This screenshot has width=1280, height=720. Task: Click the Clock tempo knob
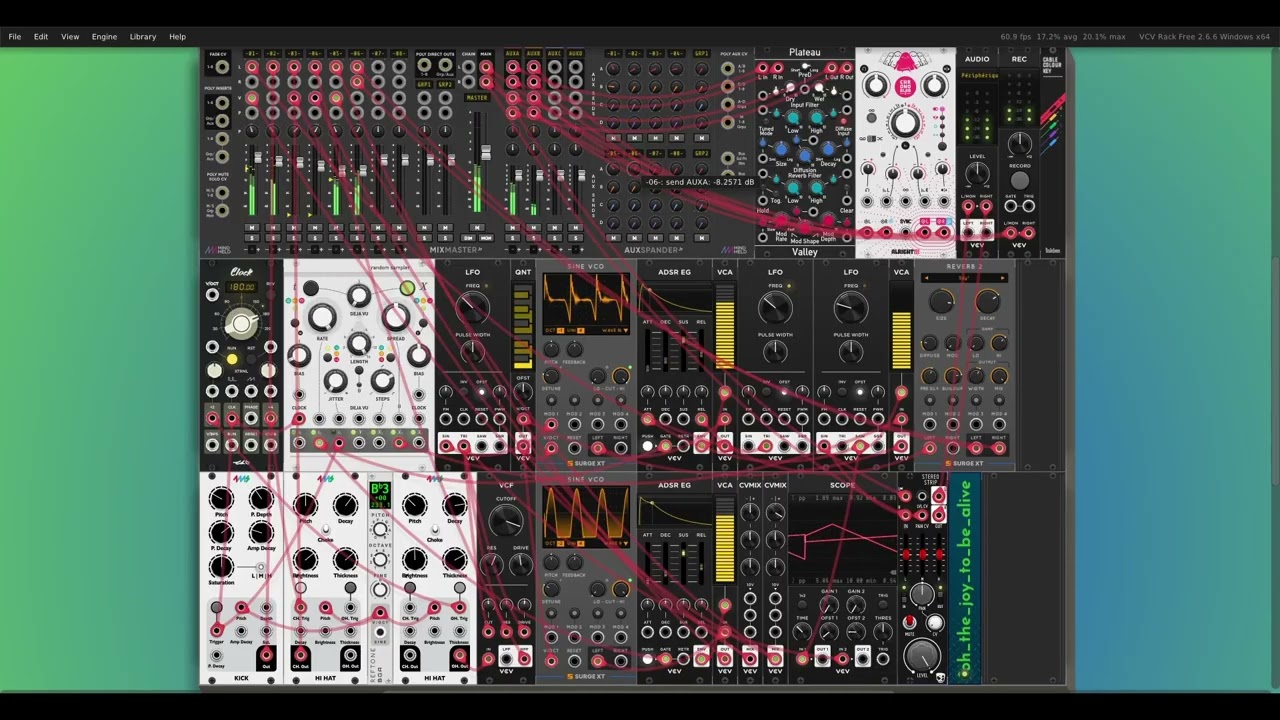click(x=241, y=324)
